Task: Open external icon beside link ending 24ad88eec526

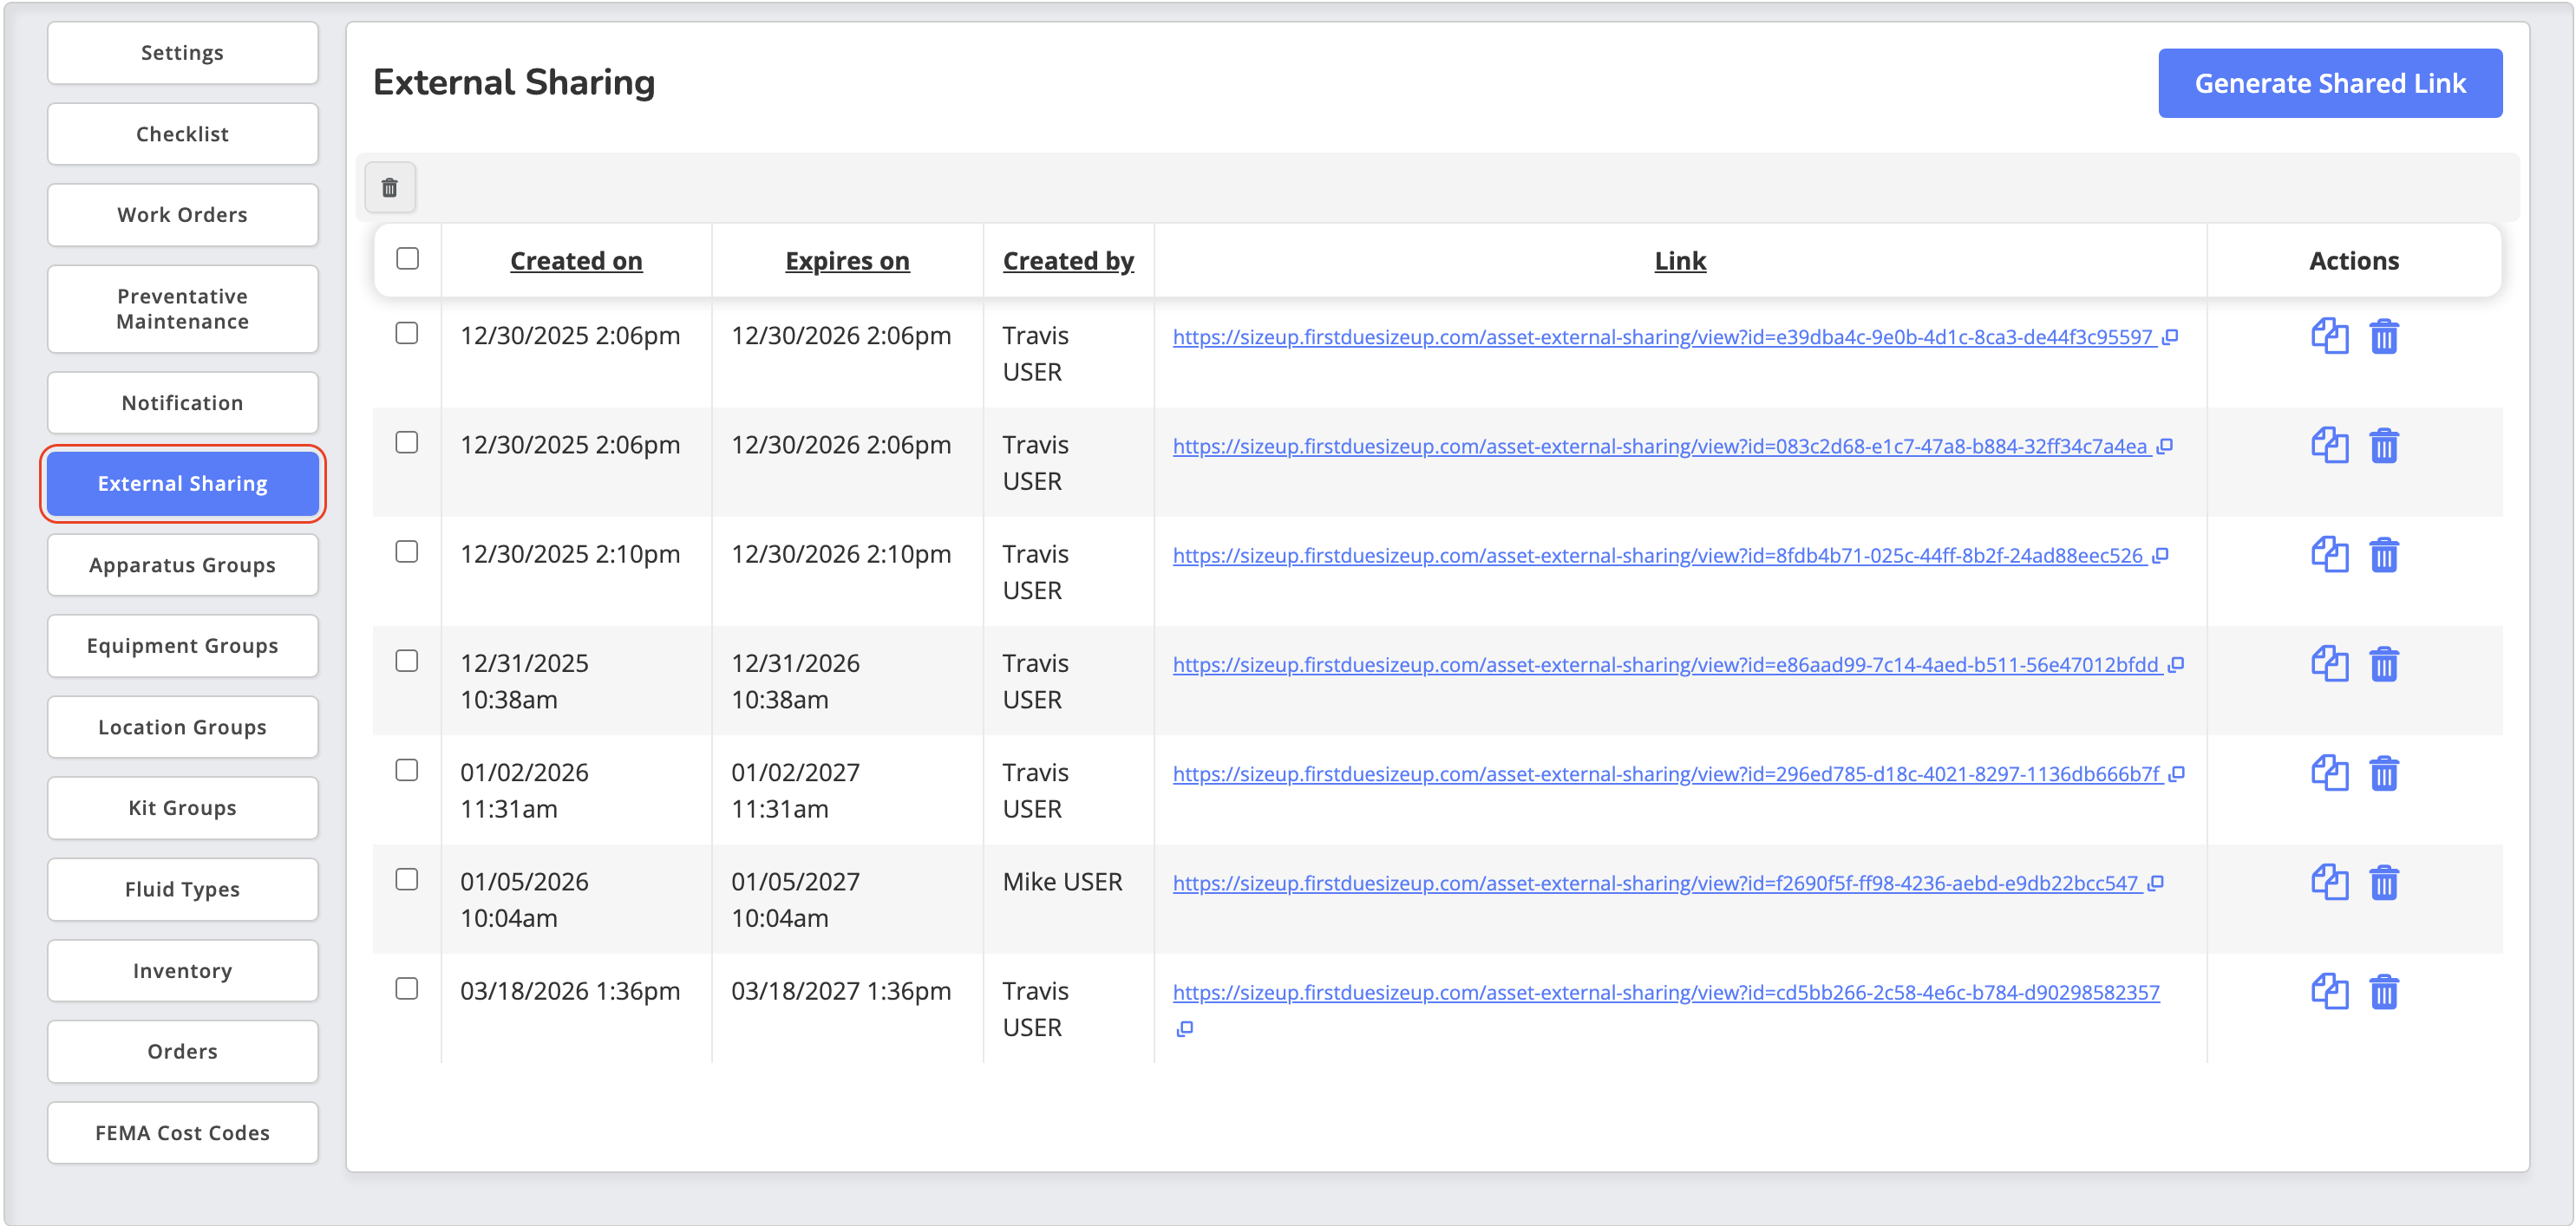Action: click(2160, 555)
